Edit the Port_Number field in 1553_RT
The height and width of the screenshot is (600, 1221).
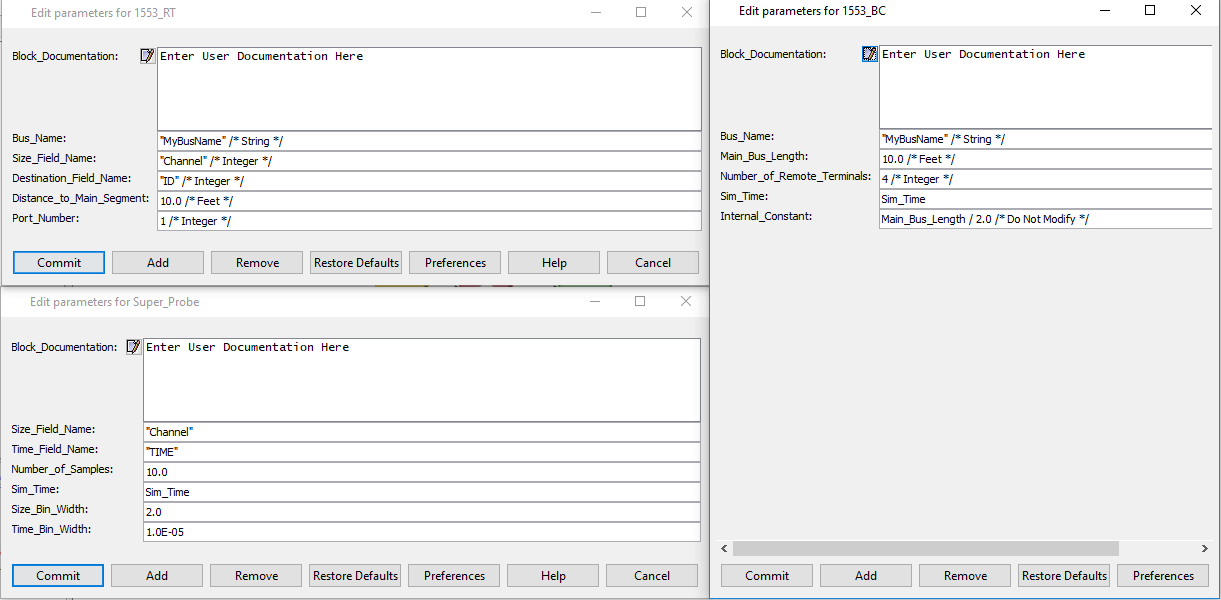click(x=429, y=221)
